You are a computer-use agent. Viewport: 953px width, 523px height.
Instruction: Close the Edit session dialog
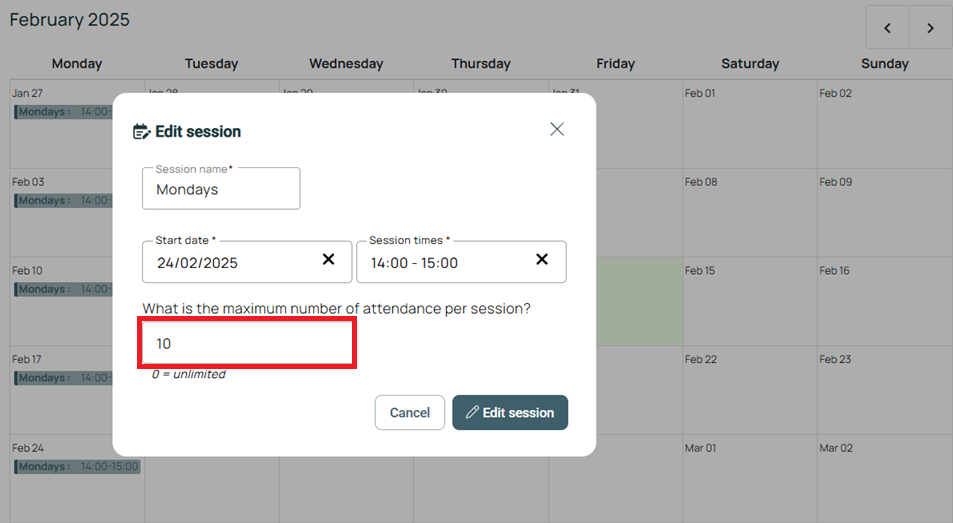pyautogui.click(x=557, y=129)
